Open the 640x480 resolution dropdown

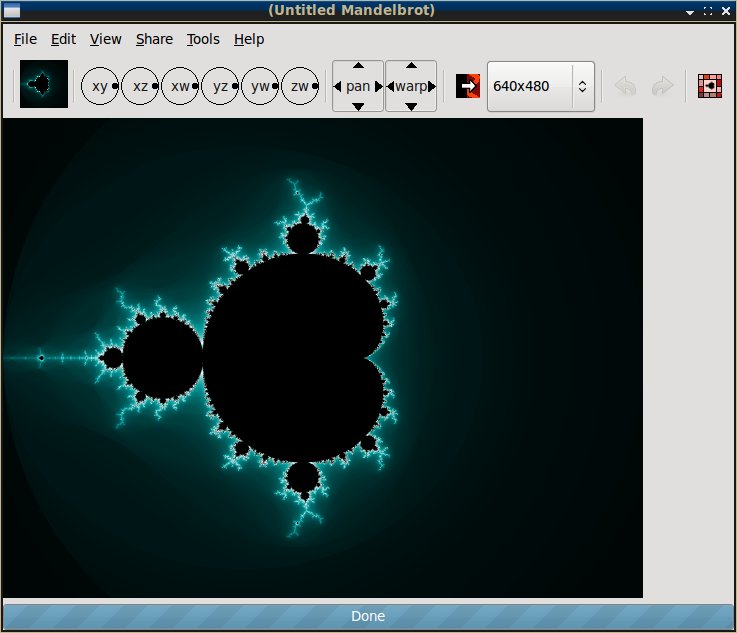582,86
